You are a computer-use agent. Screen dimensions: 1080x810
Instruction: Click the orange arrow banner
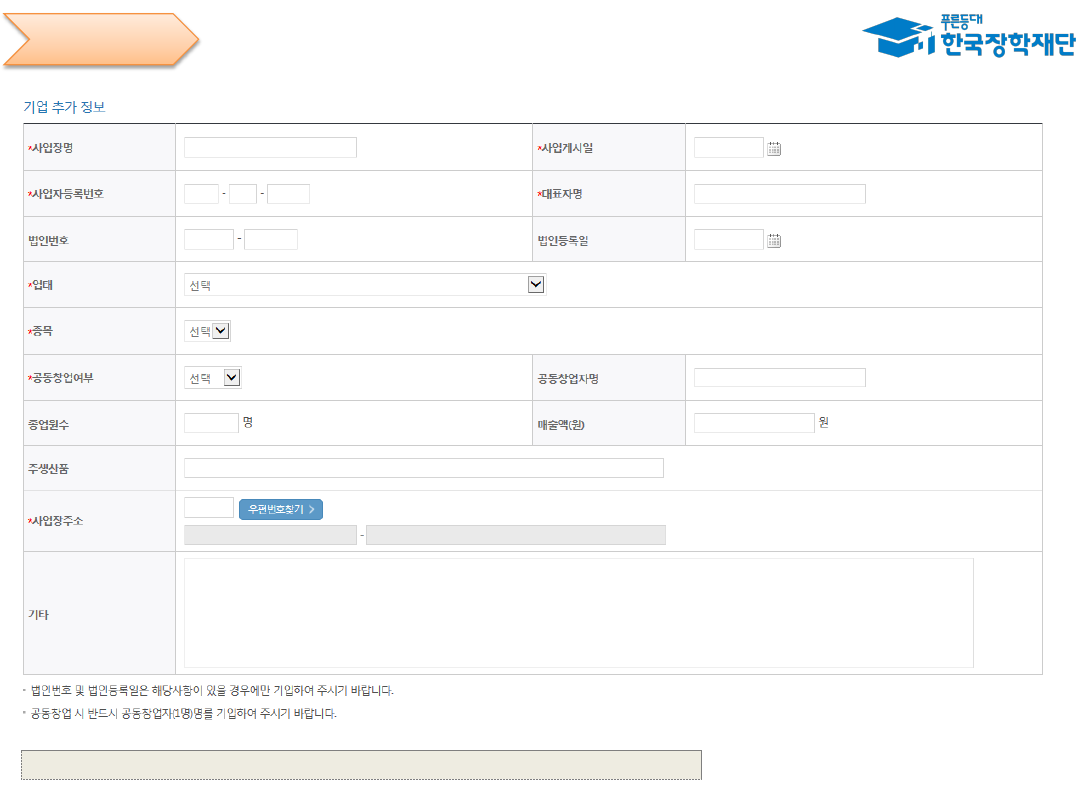point(100,40)
